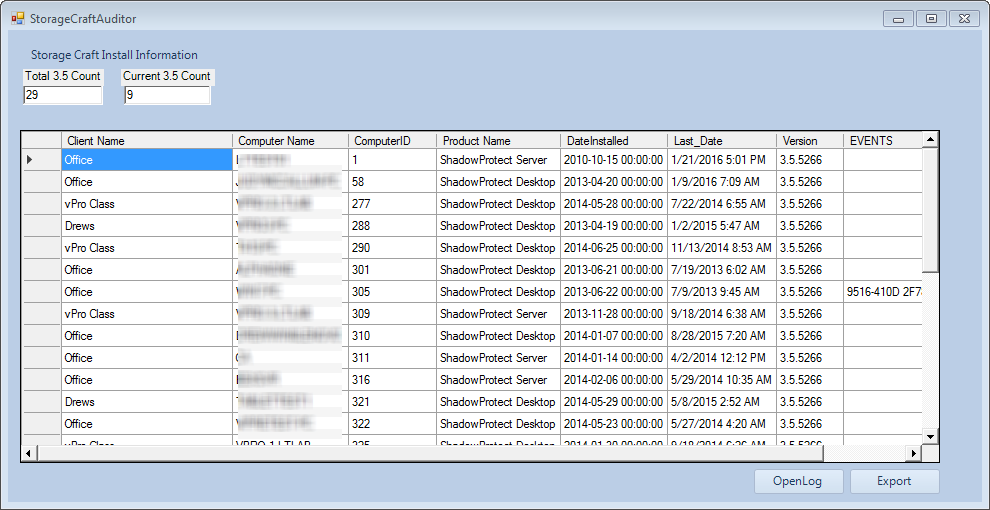The height and width of the screenshot is (510, 990).
Task: Select ComputerID cell '58'
Action: (x=392, y=182)
